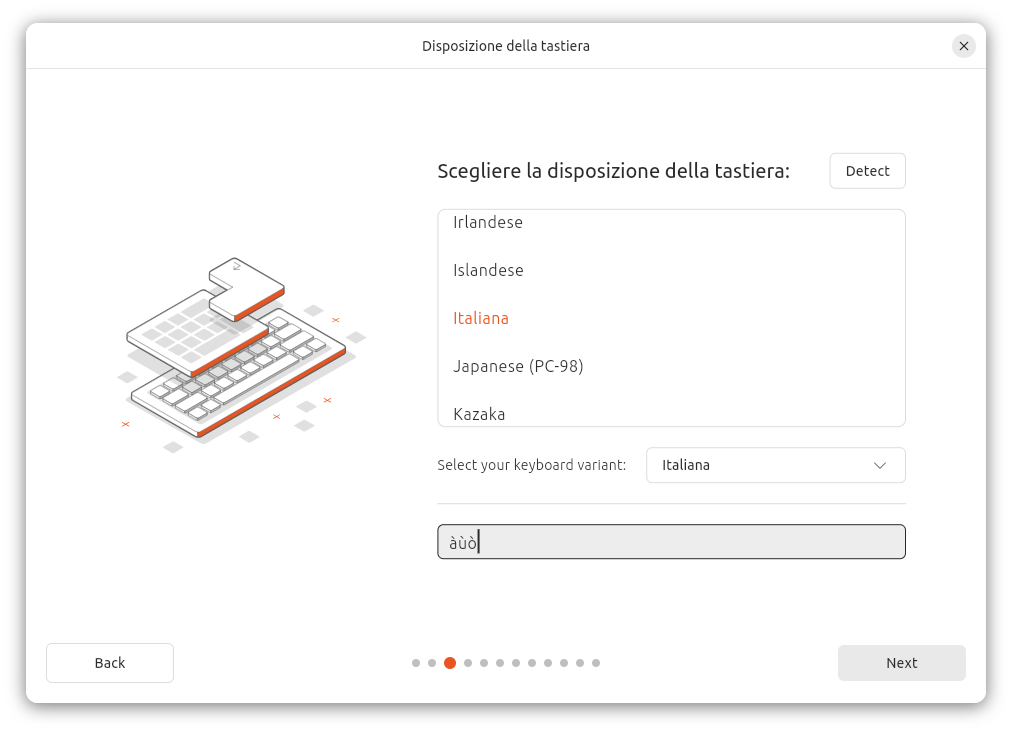Pick Japanese (PC-98) from the list

518,366
